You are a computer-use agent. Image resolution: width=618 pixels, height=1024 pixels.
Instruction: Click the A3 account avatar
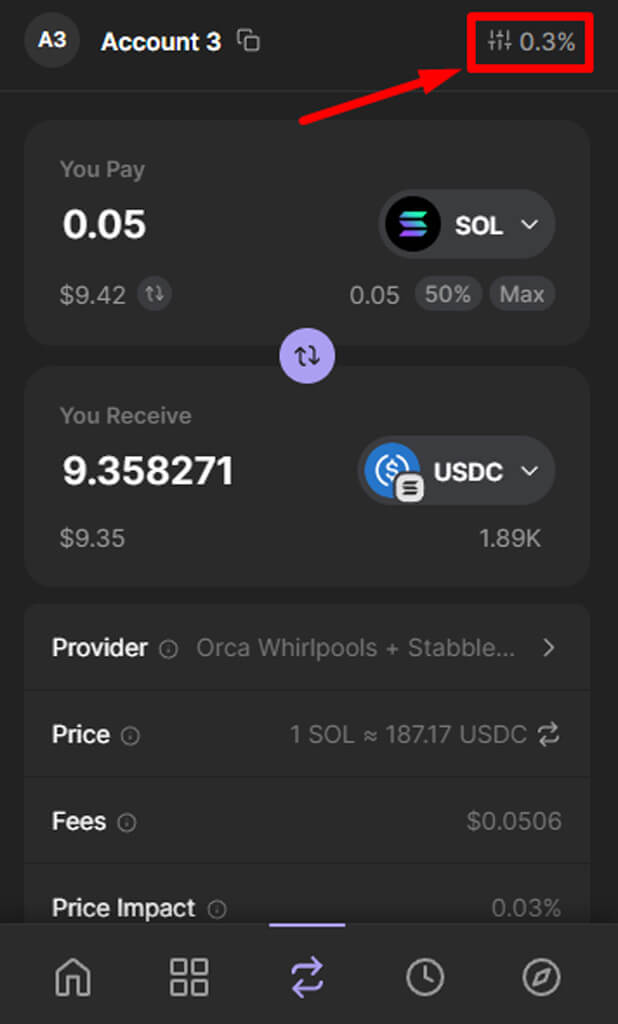pos(52,41)
